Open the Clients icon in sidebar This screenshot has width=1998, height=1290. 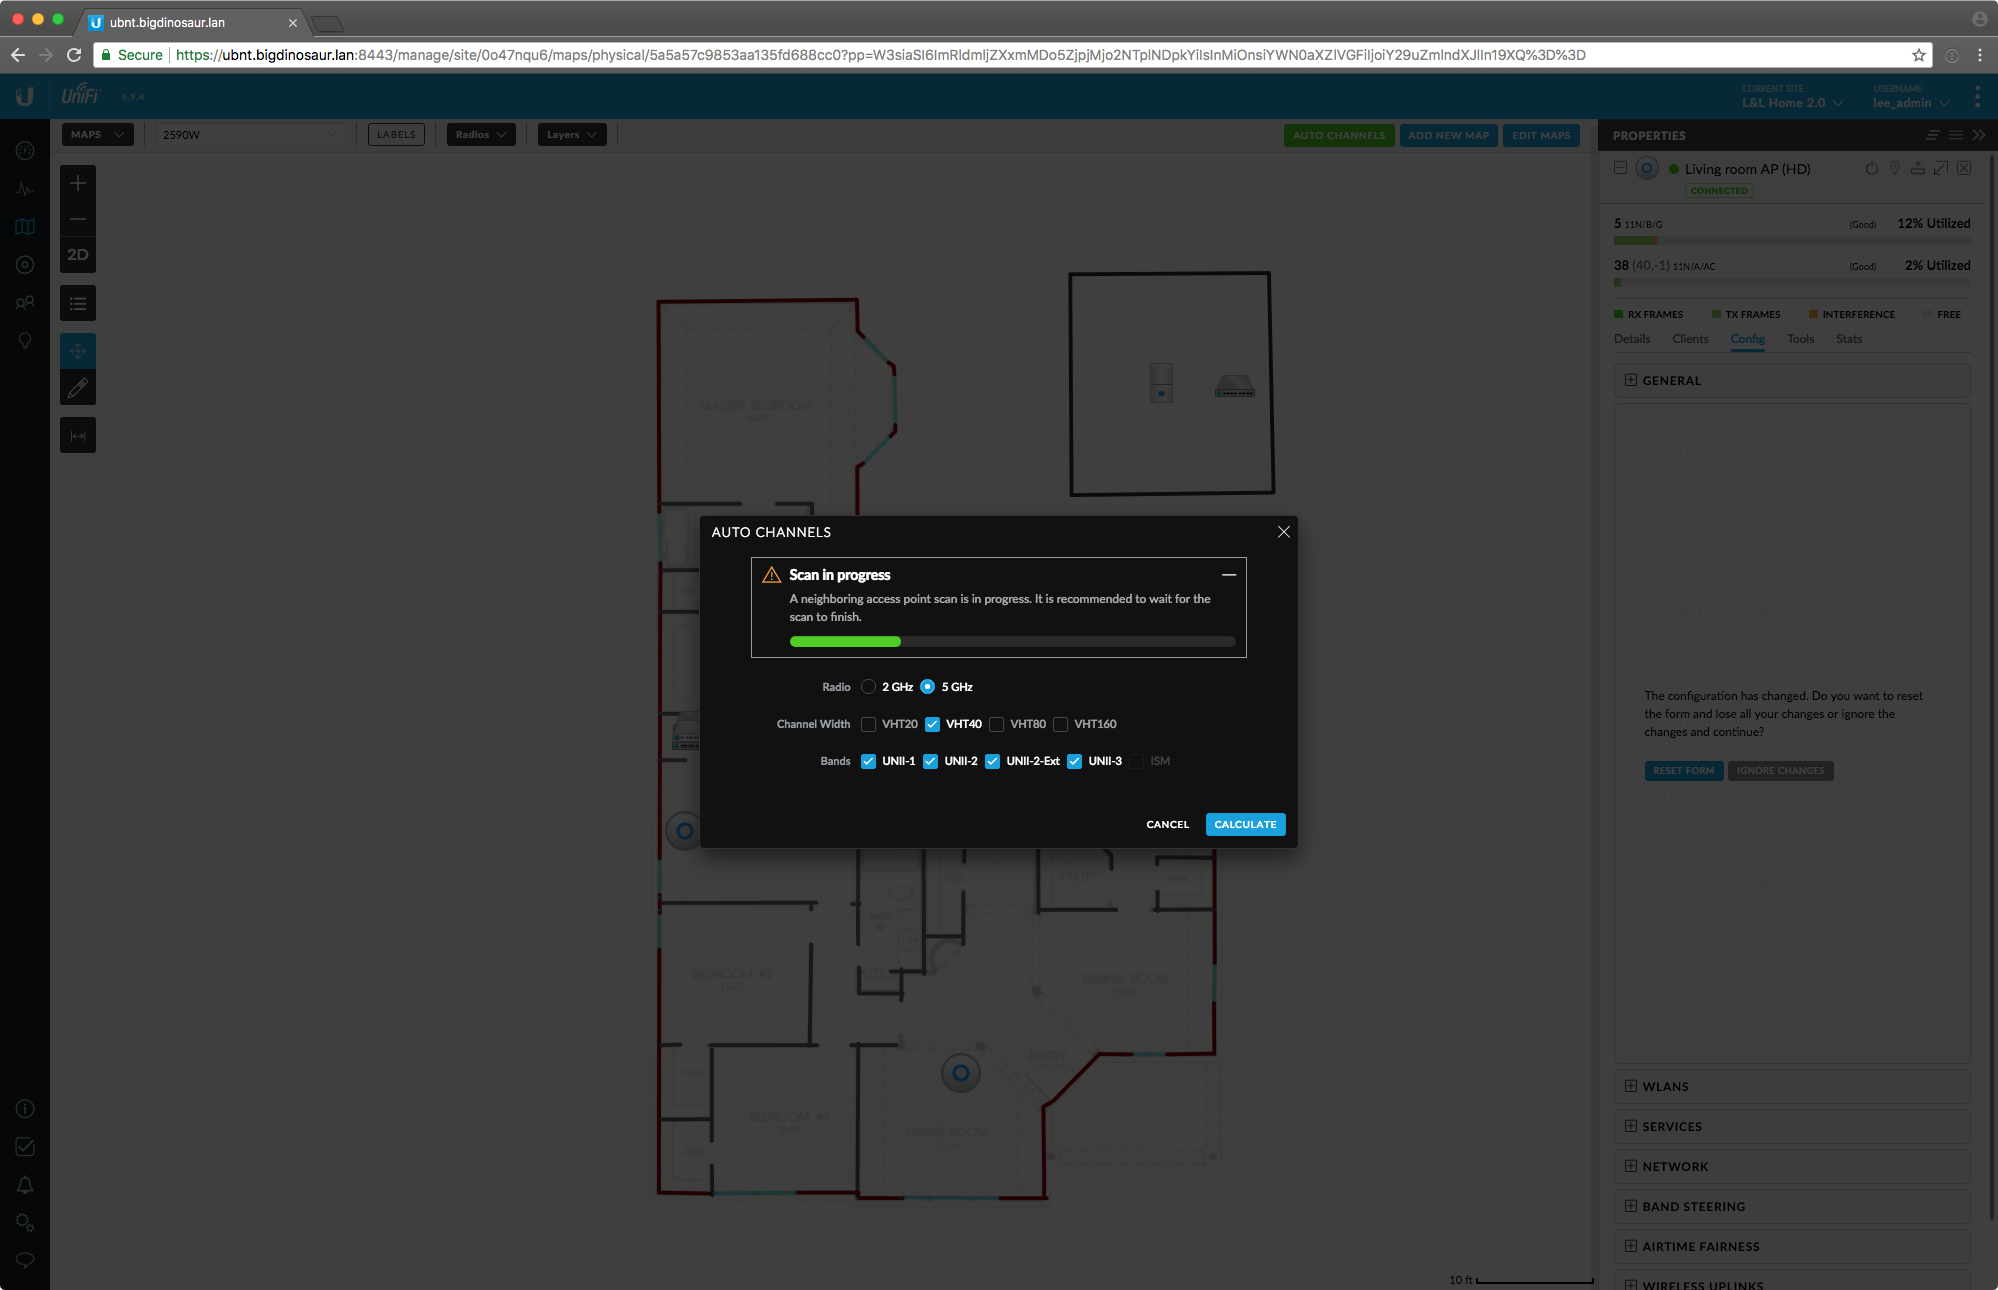click(25, 302)
